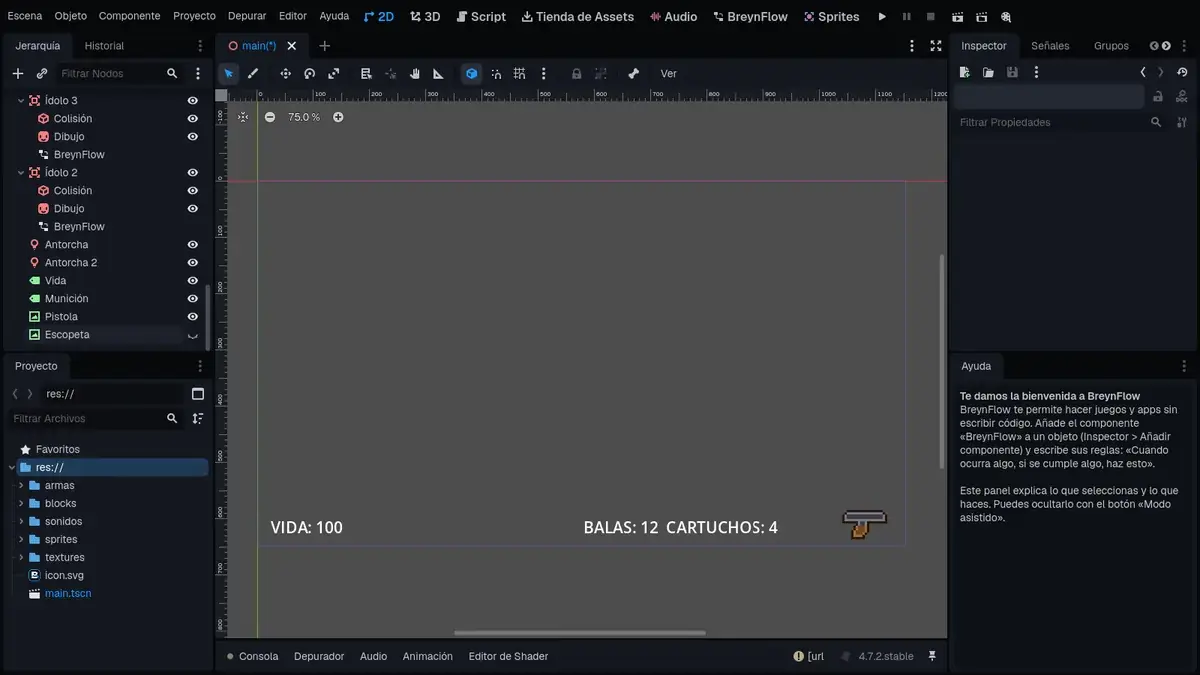1200x675 pixels.
Task: Select the Scale mode tool
Action: (334, 73)
